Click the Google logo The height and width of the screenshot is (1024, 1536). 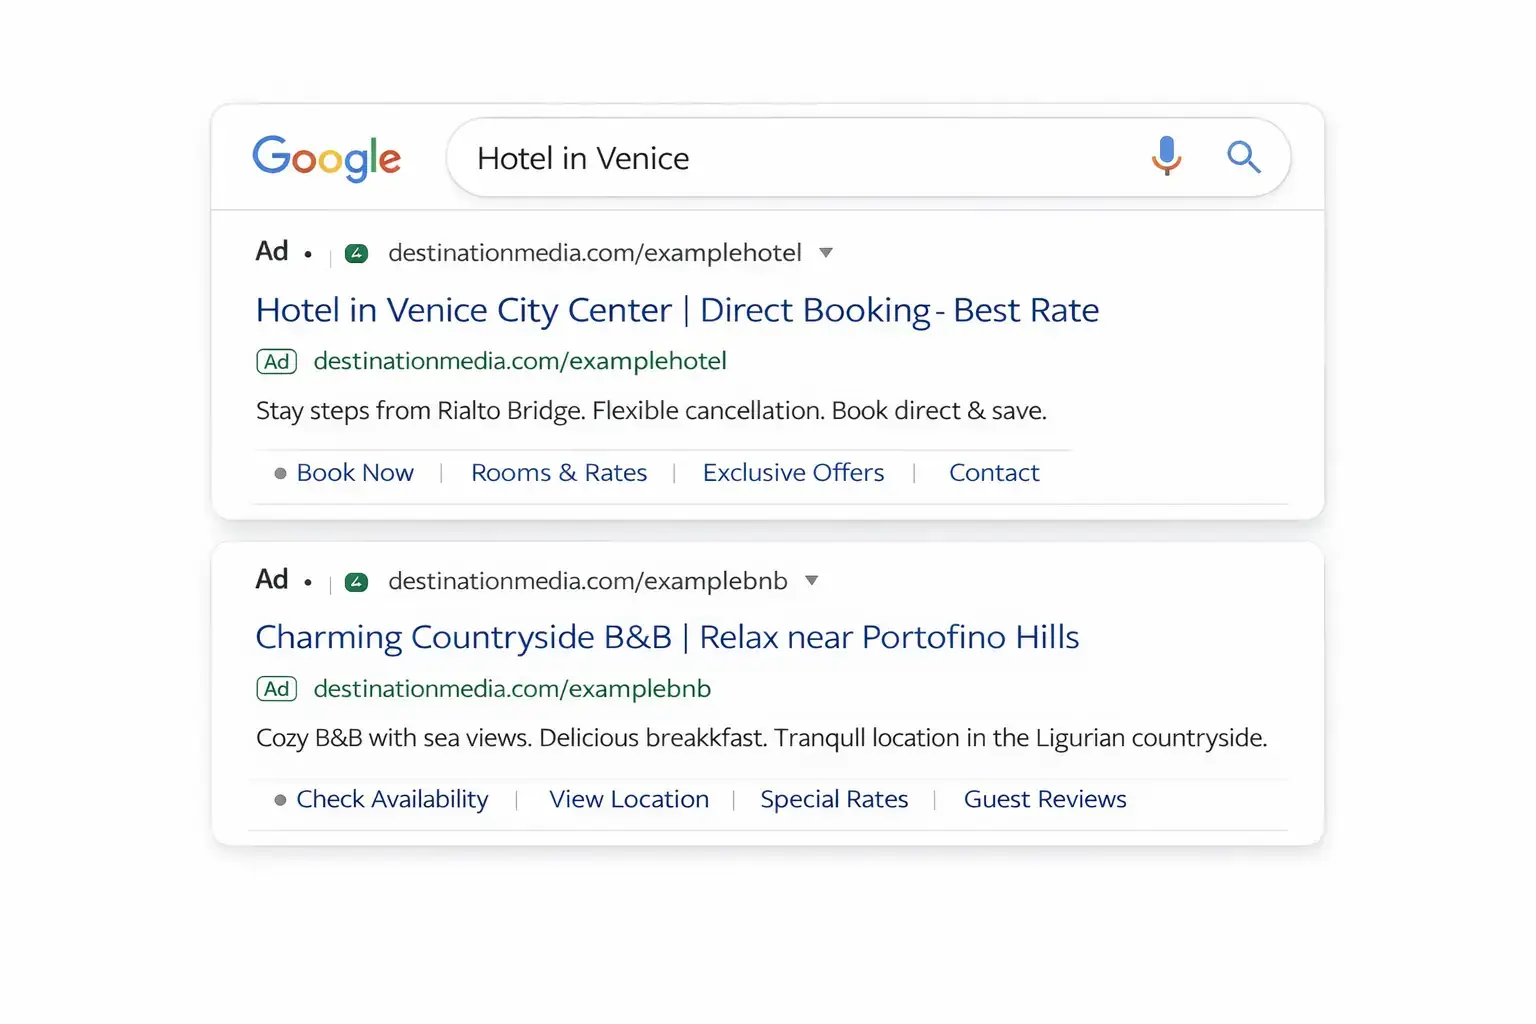327,158
